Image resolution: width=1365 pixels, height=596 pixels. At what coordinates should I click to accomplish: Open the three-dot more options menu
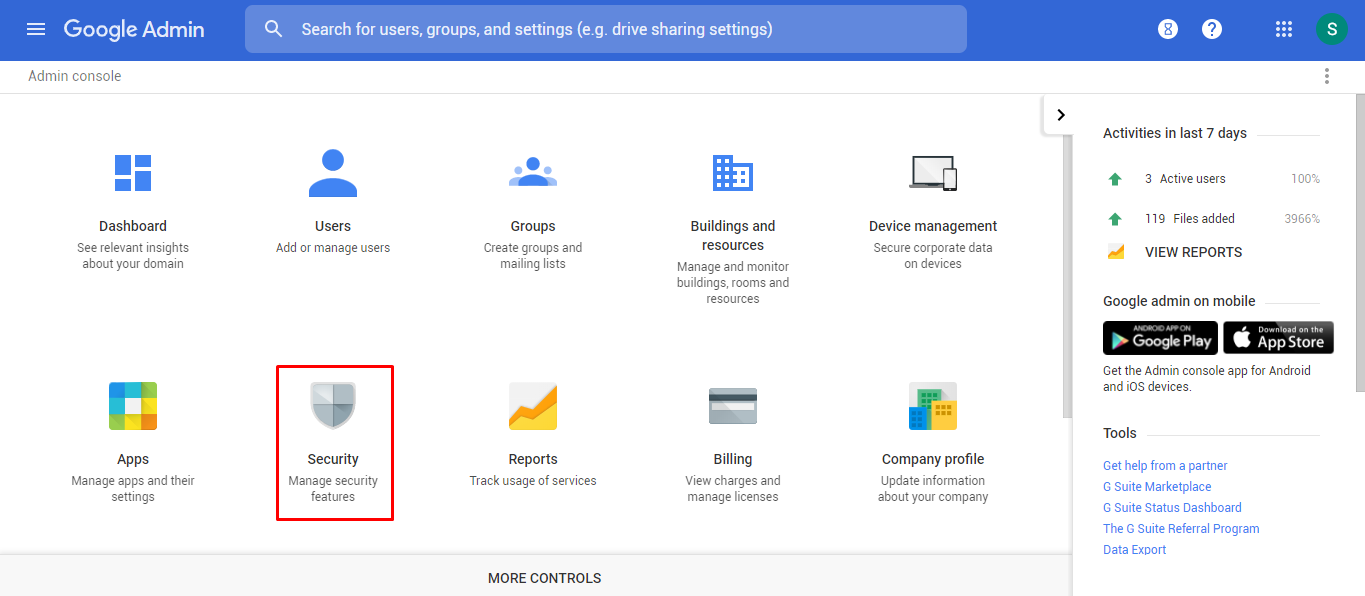[x=1327, y=76]
